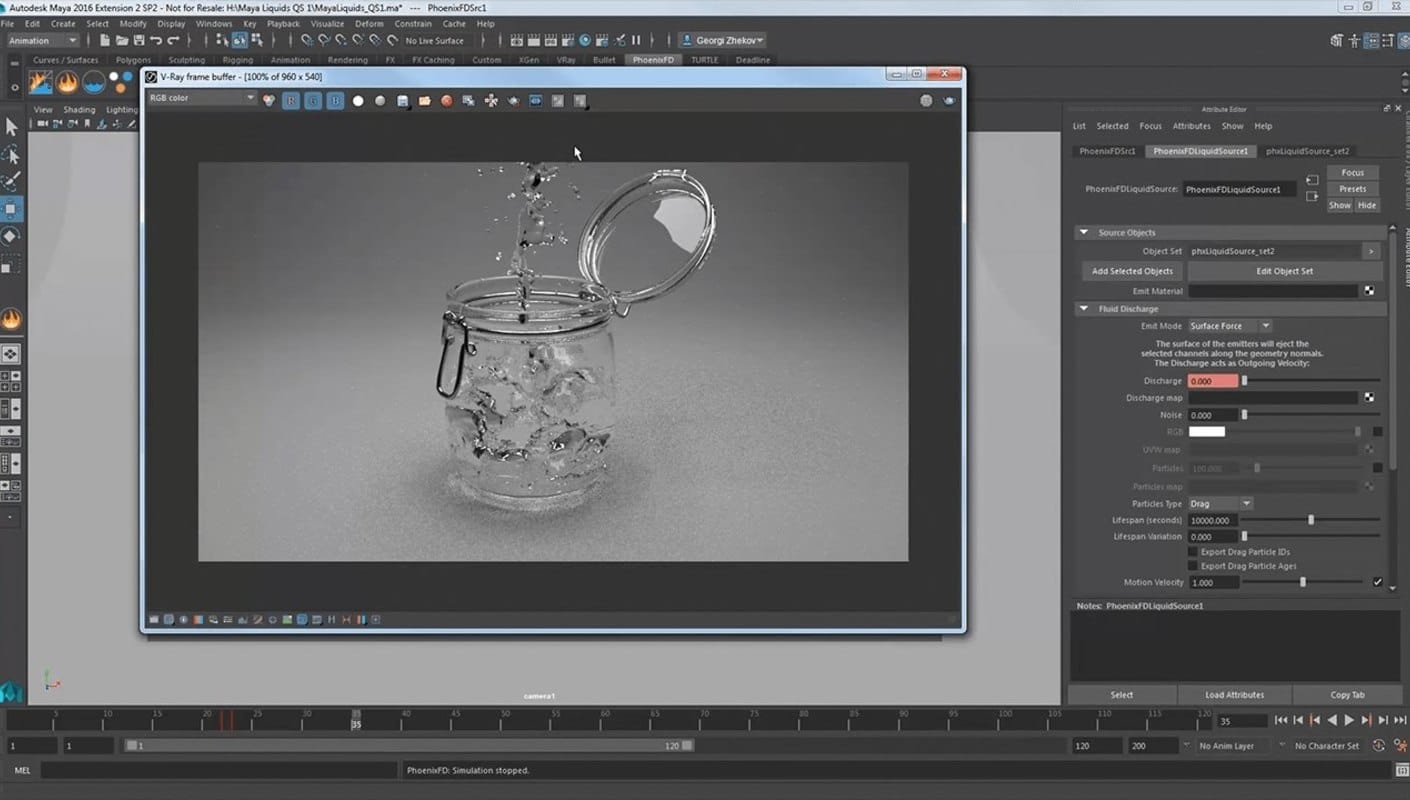Open the Particles Type dropdown
Viewport: 1410px width, 800px height.
[1219, 503]
